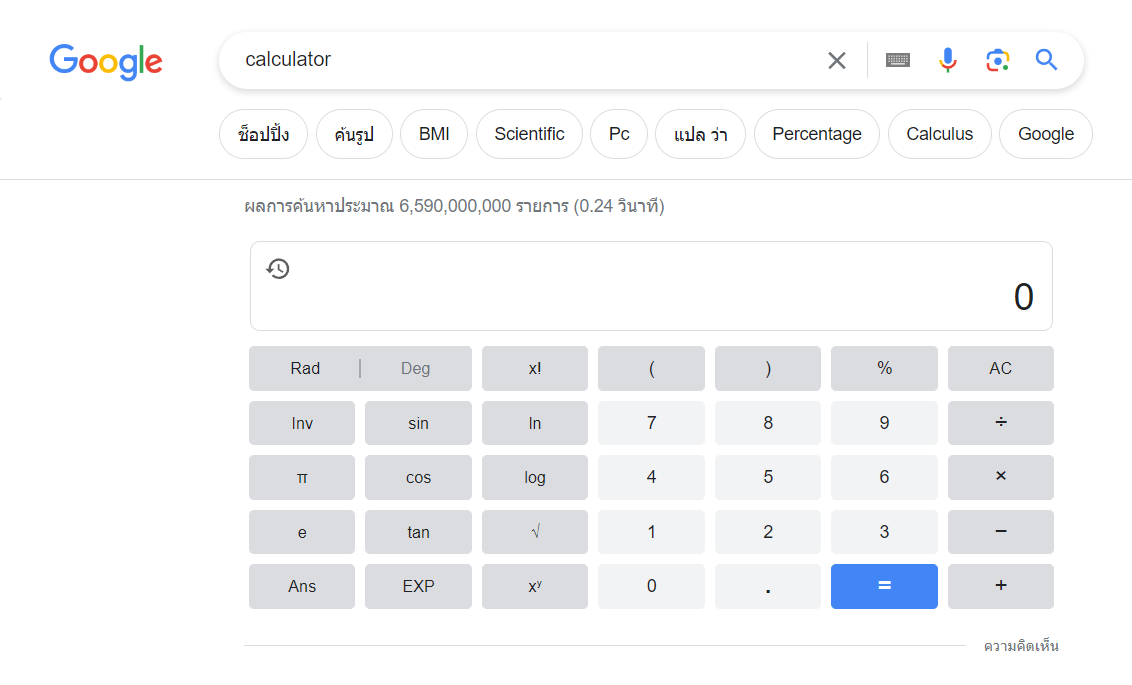Click the calculator display showing 0
The height and width of the screenshot is (685, 1132).
click(x=651, y=287)
